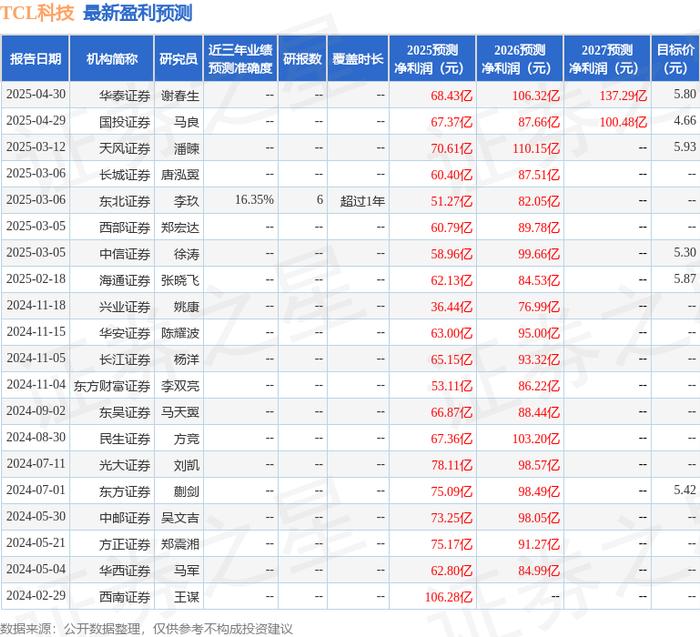Viewport: 700px width, 637px height.
Task: Select the 2025预测净利润 column header
Action: point(432,59)
